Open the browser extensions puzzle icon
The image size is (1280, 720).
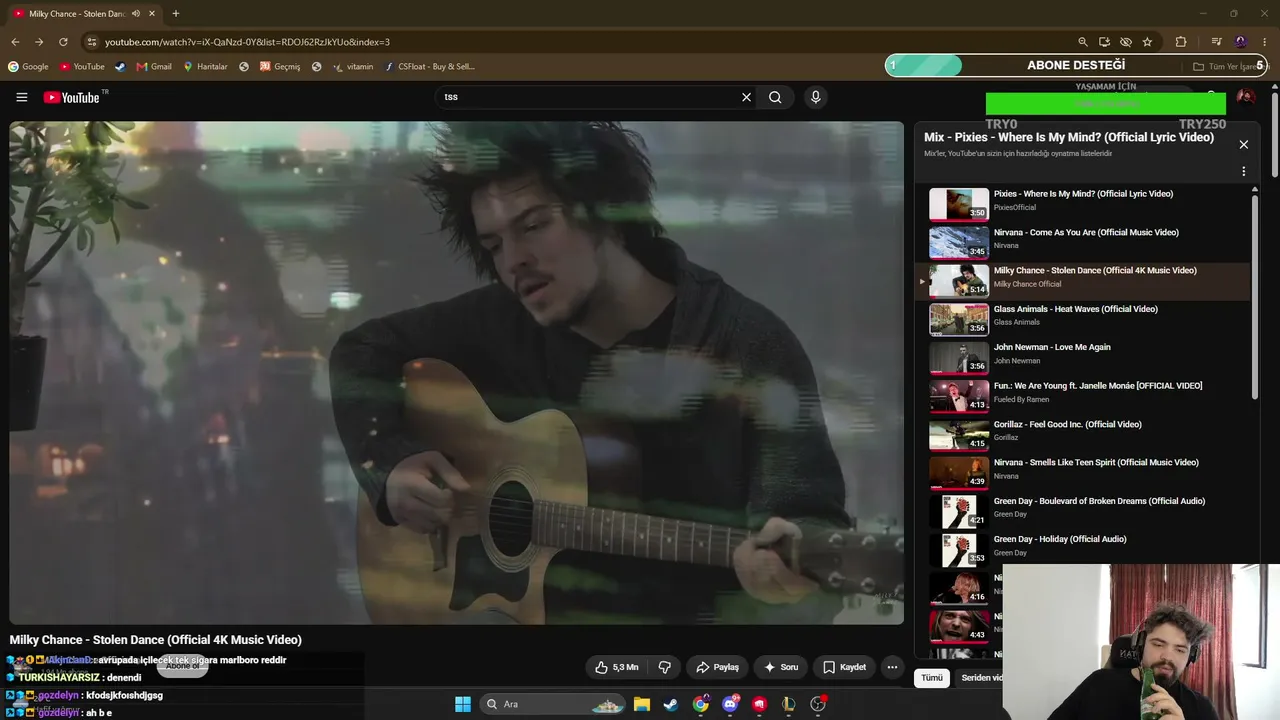coord(1181,42)
